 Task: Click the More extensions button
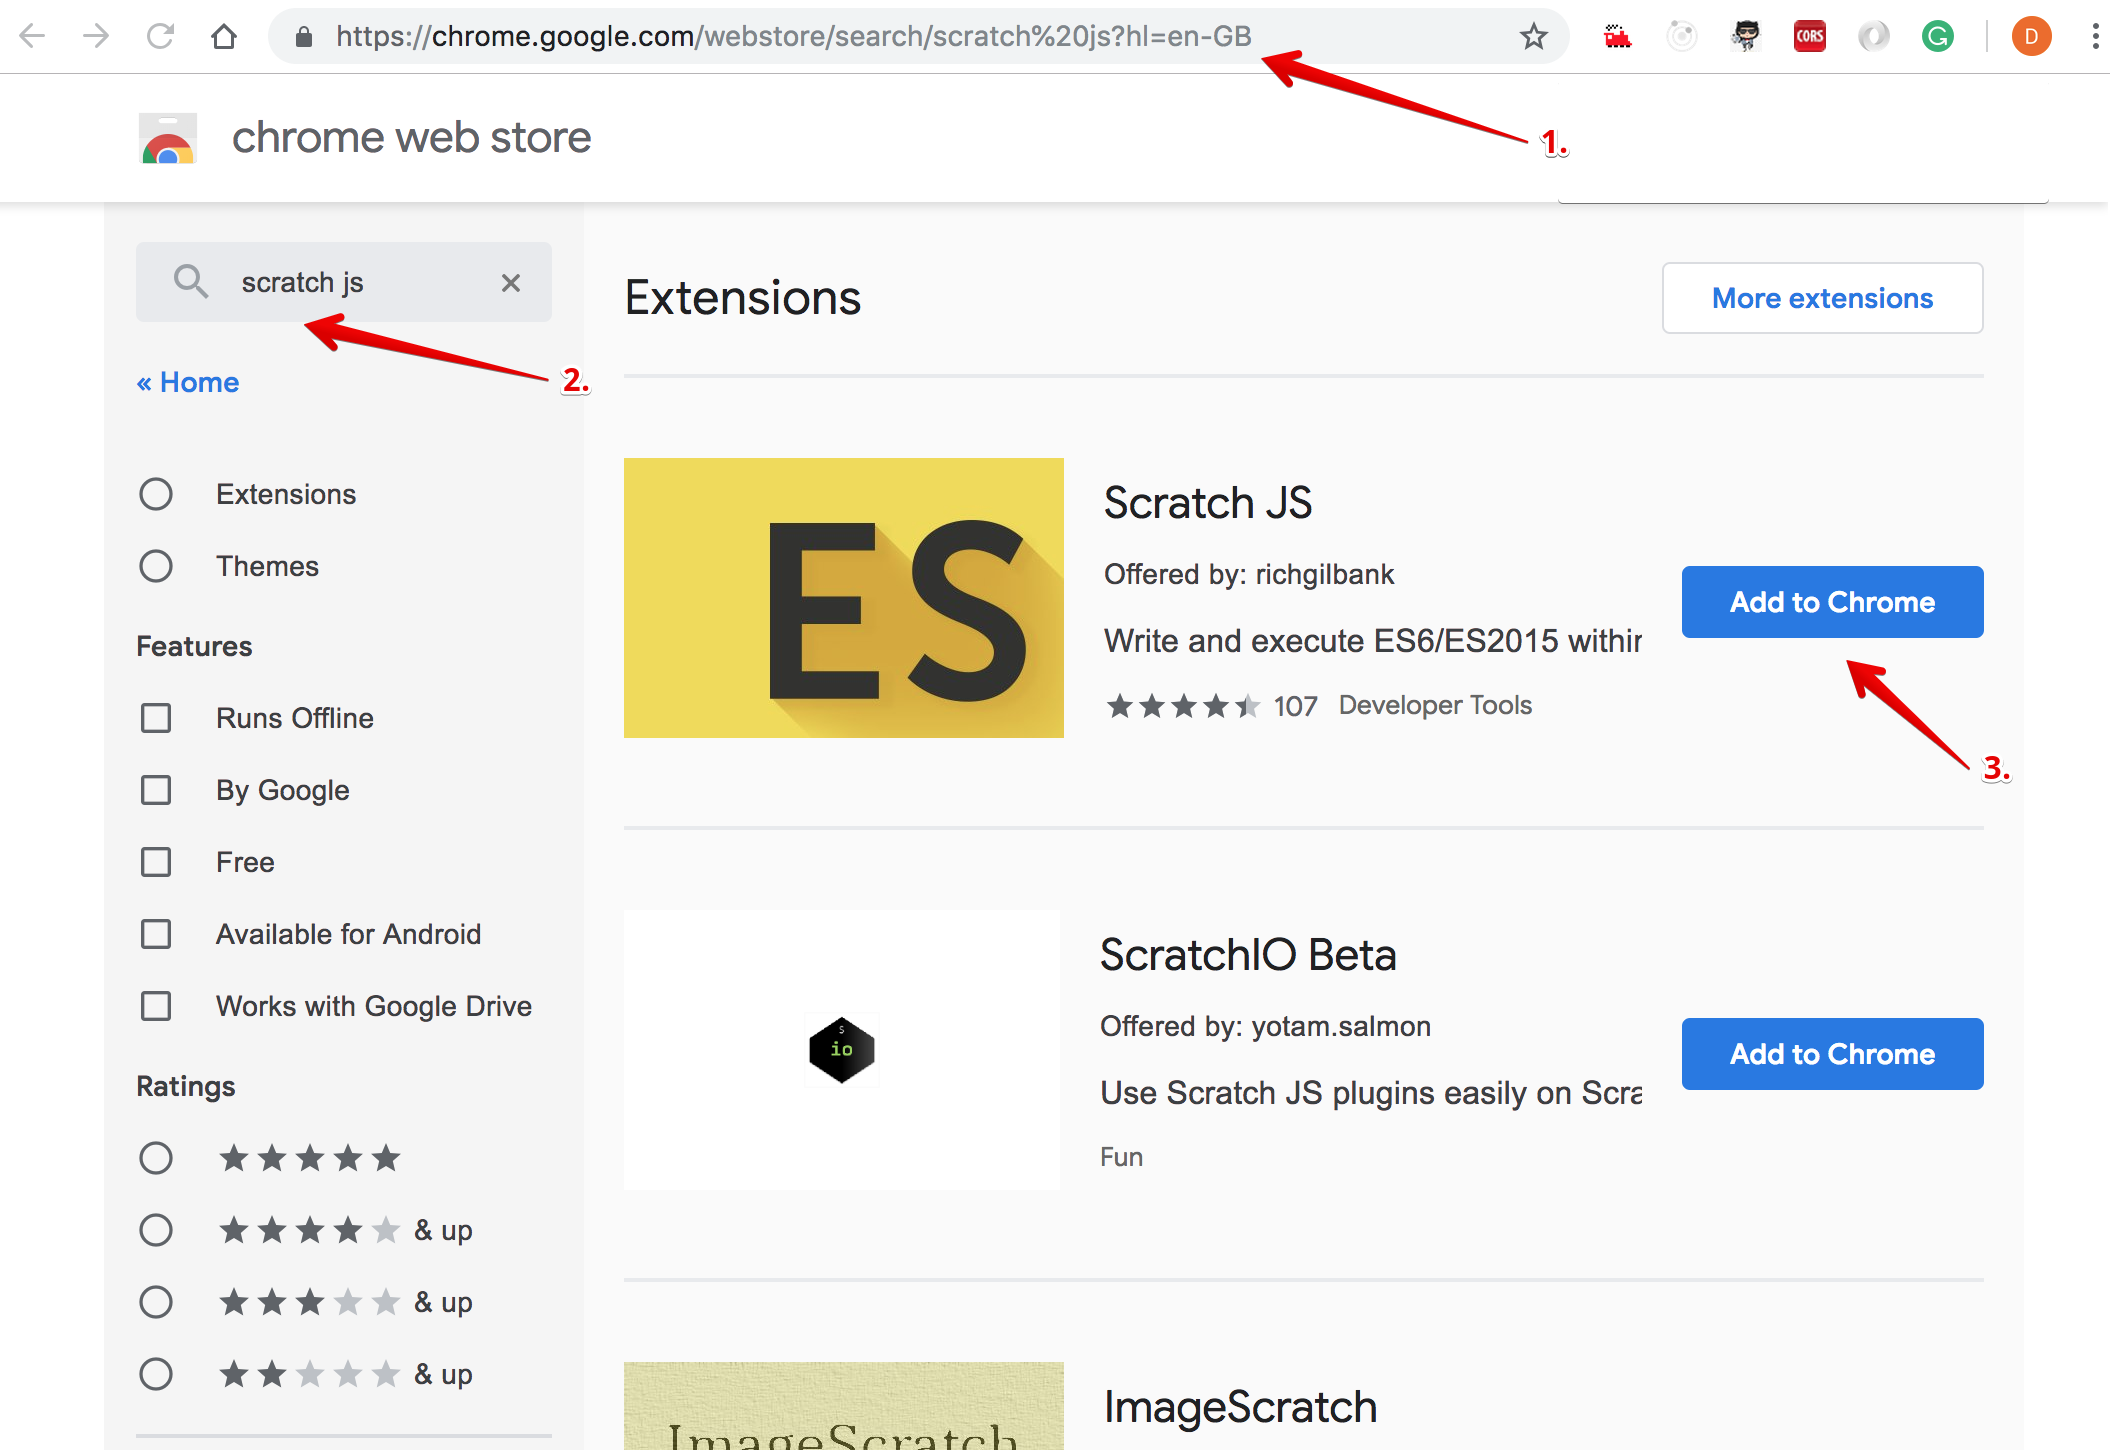pyautogui.click(x=1822, y=298)
